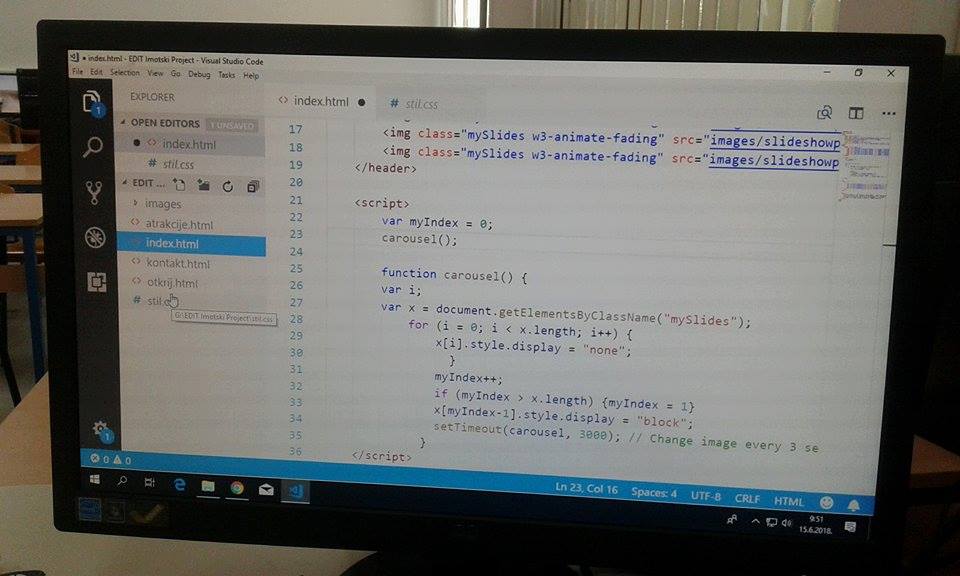Screen dimensions: 960x576
Task: Open File Explorer from the taskbar
Action: click(208, 486)
